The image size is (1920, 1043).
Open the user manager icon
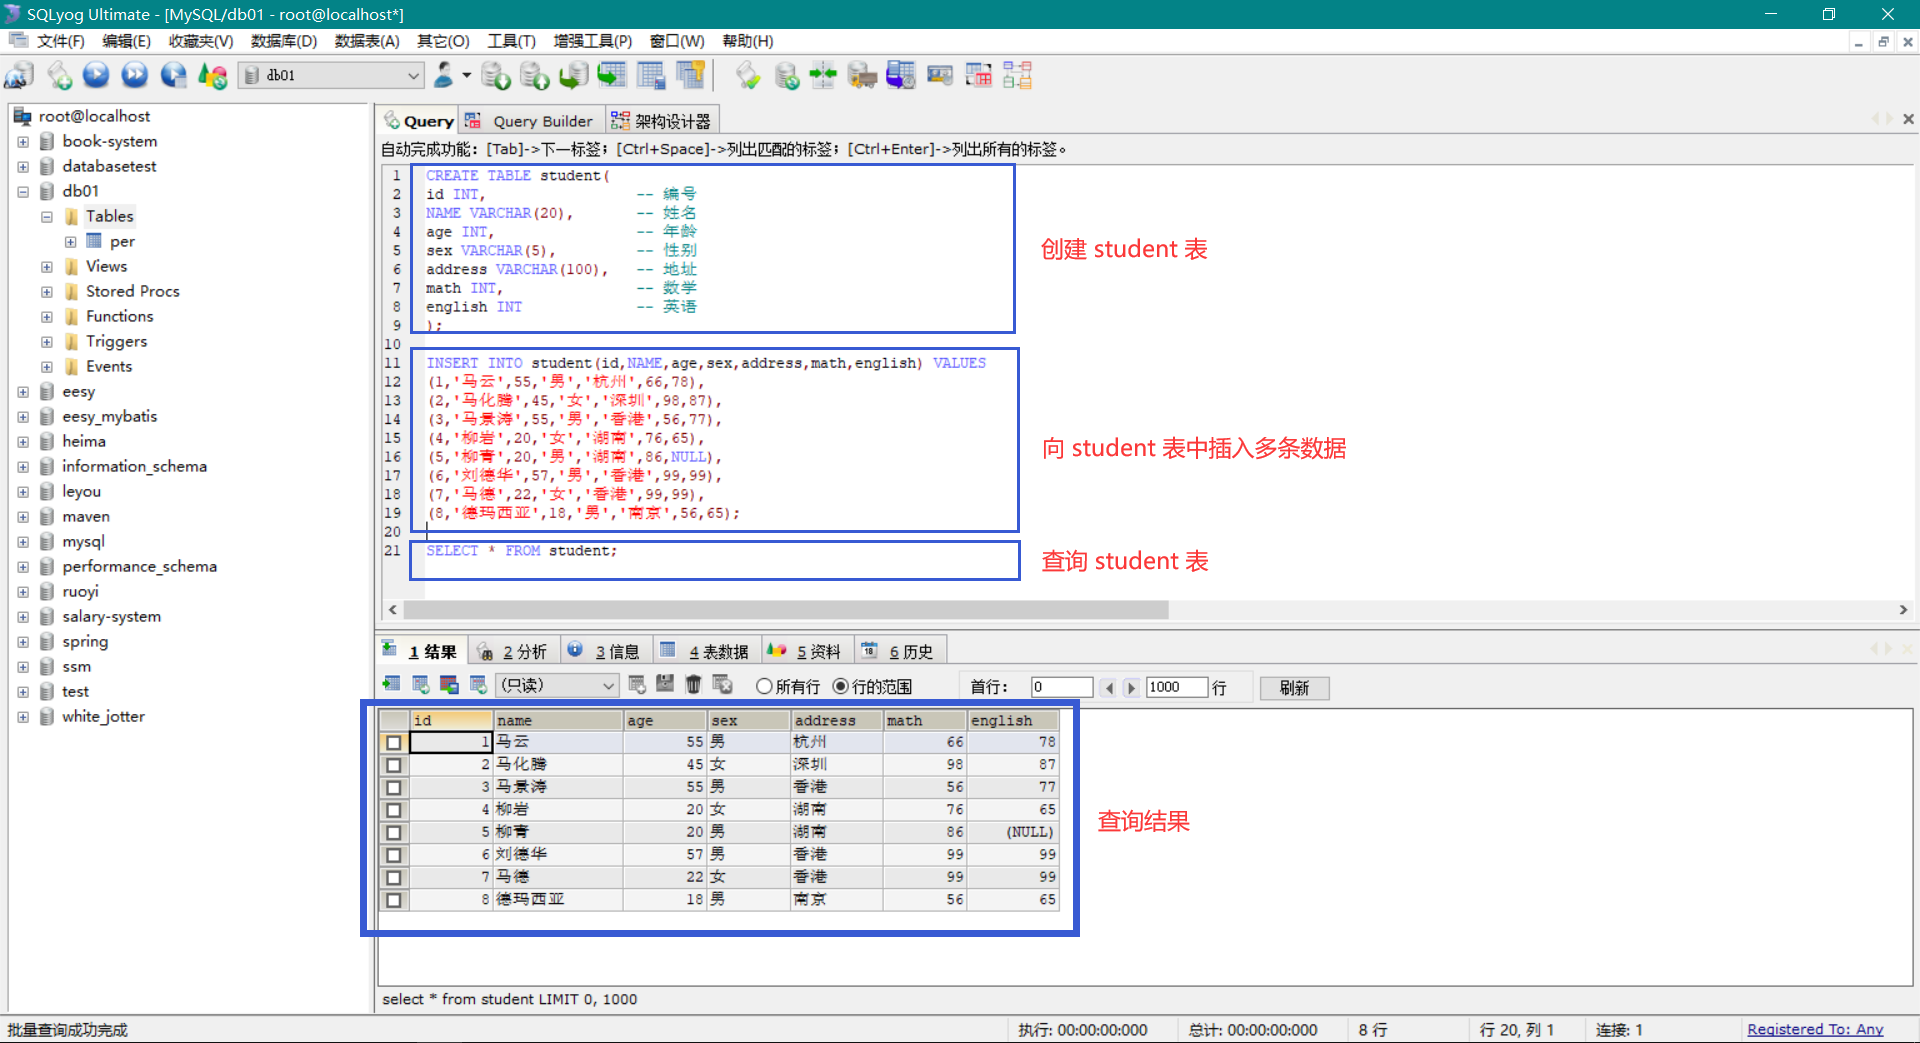(444, 75)
